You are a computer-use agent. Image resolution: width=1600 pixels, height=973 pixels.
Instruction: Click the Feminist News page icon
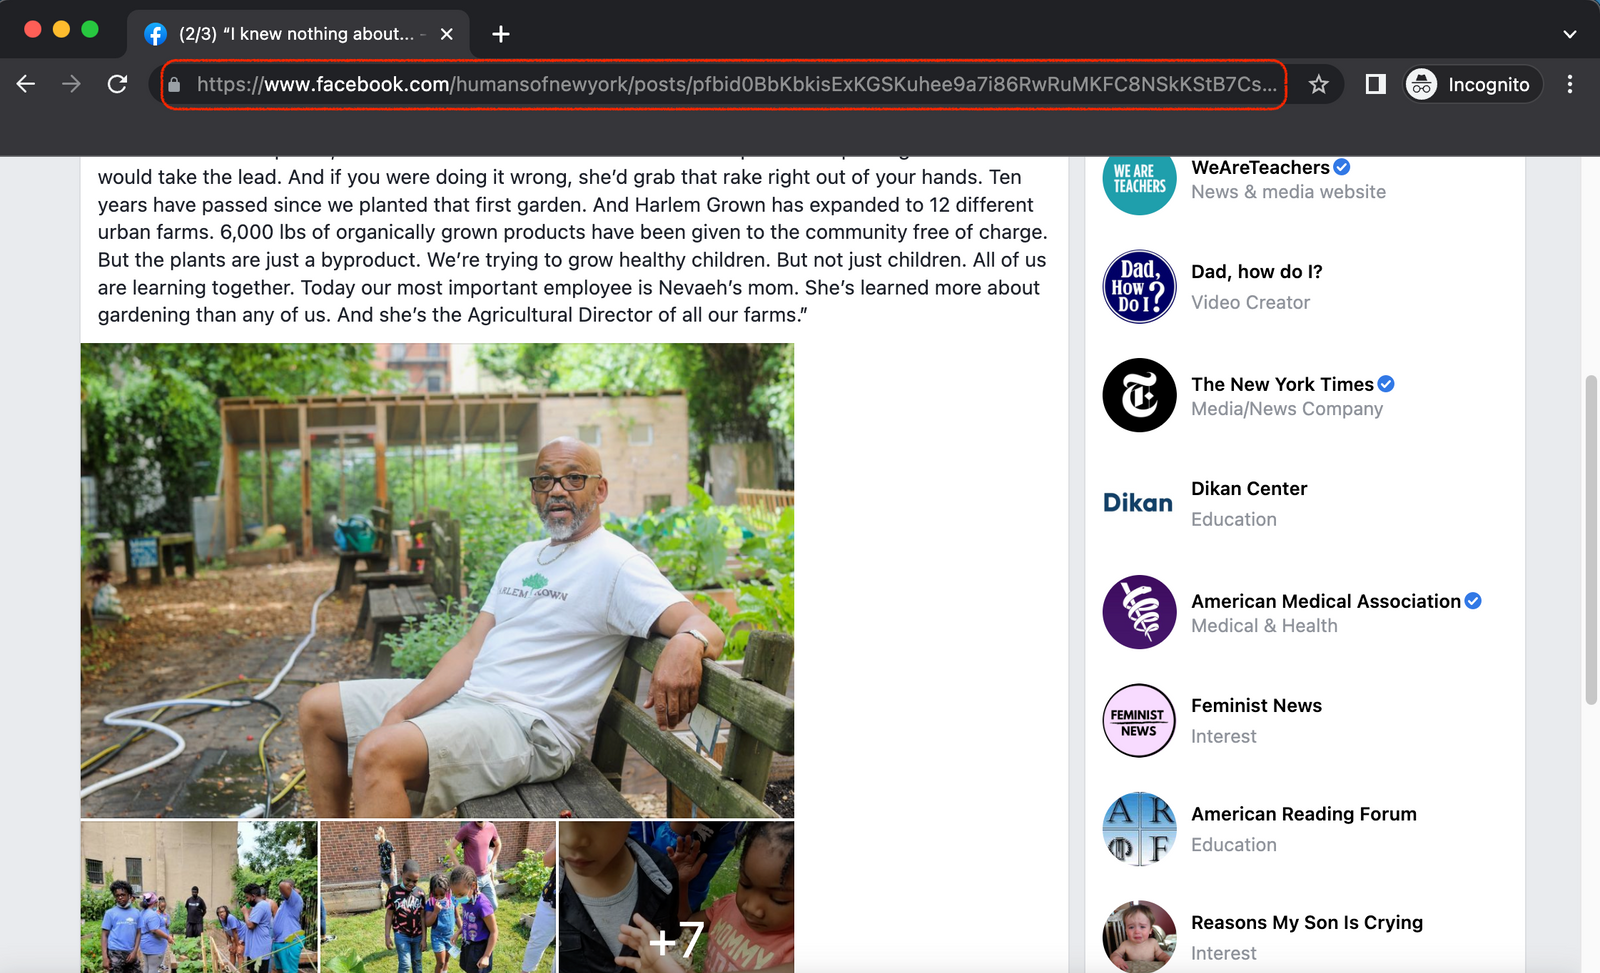click(x=1139, y=720)
